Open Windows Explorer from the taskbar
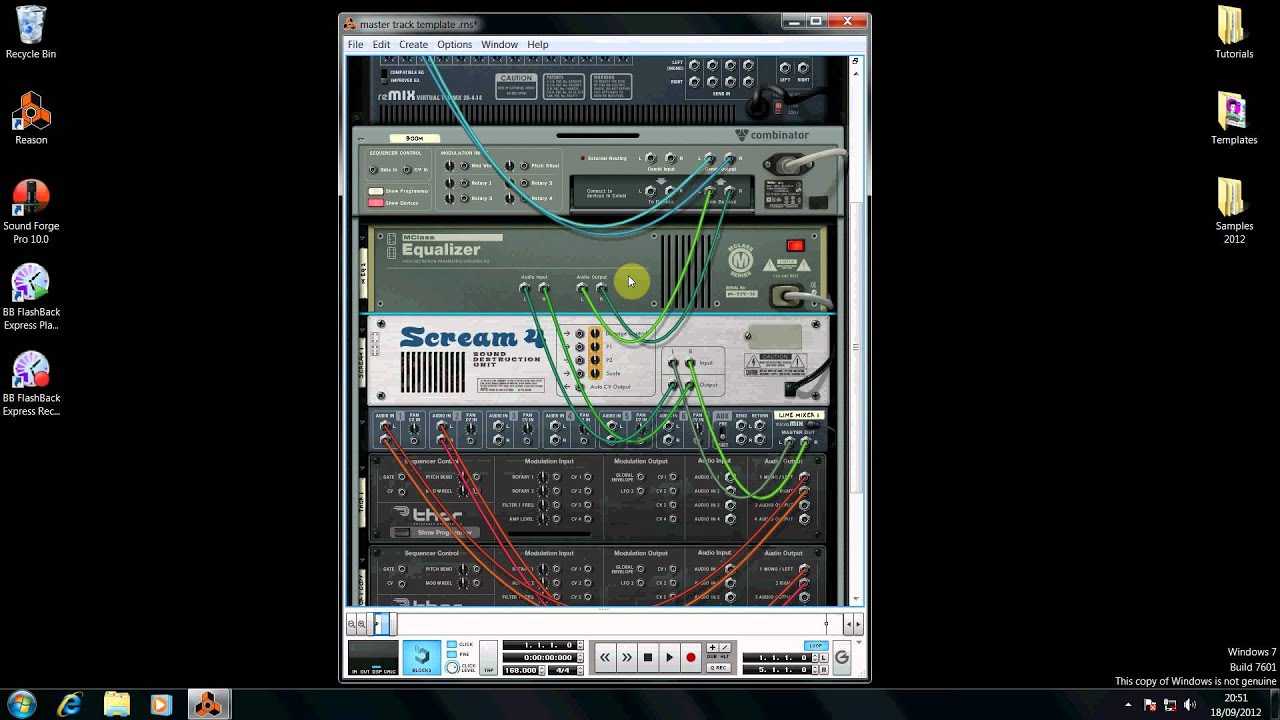The height and width of the screenshot is (720, 1280). coord(115,705)
